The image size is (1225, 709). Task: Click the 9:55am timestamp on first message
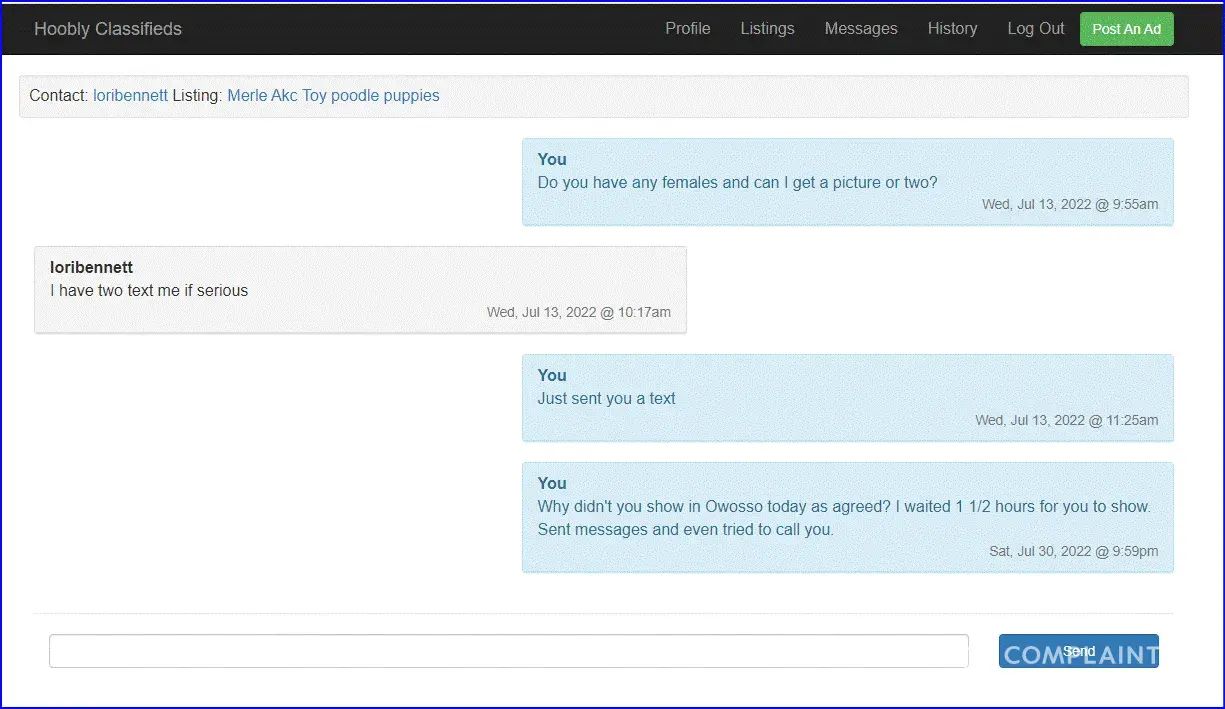[1069, 205]
